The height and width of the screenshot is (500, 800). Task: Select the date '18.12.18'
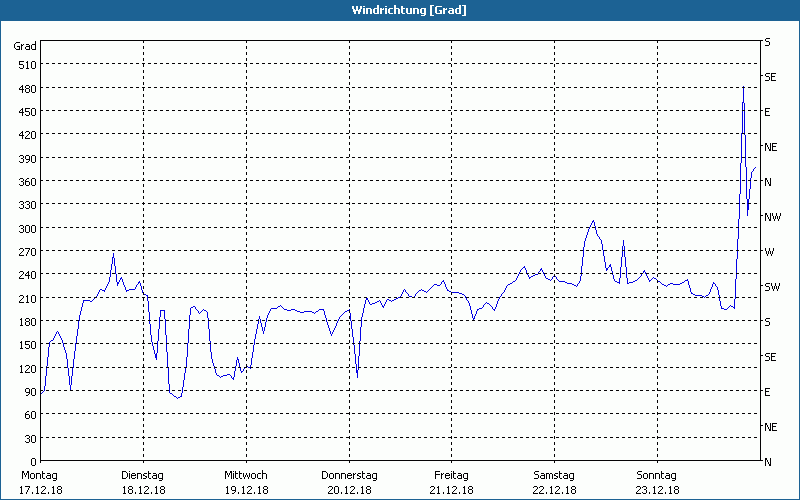click(x=143, y=490)
